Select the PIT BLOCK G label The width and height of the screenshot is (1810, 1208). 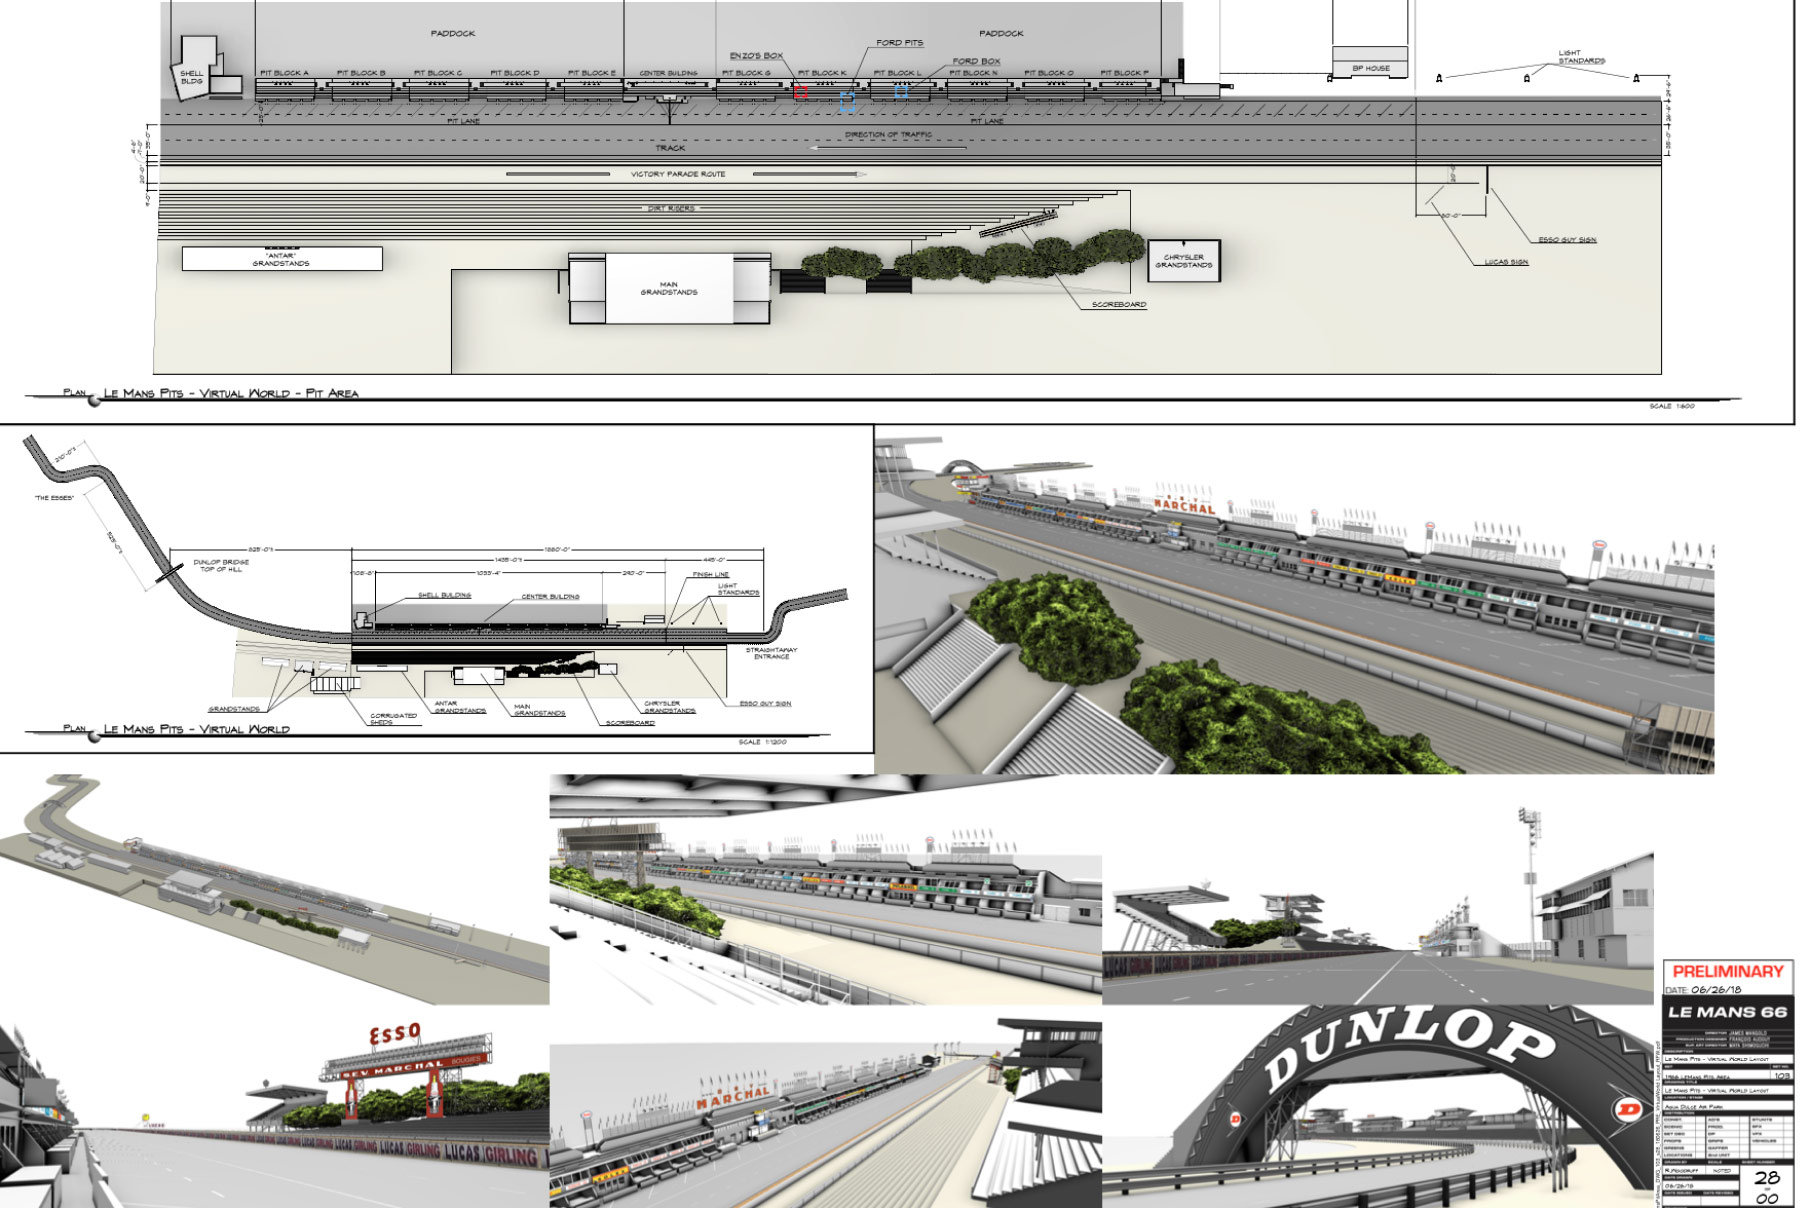(746, 73)
